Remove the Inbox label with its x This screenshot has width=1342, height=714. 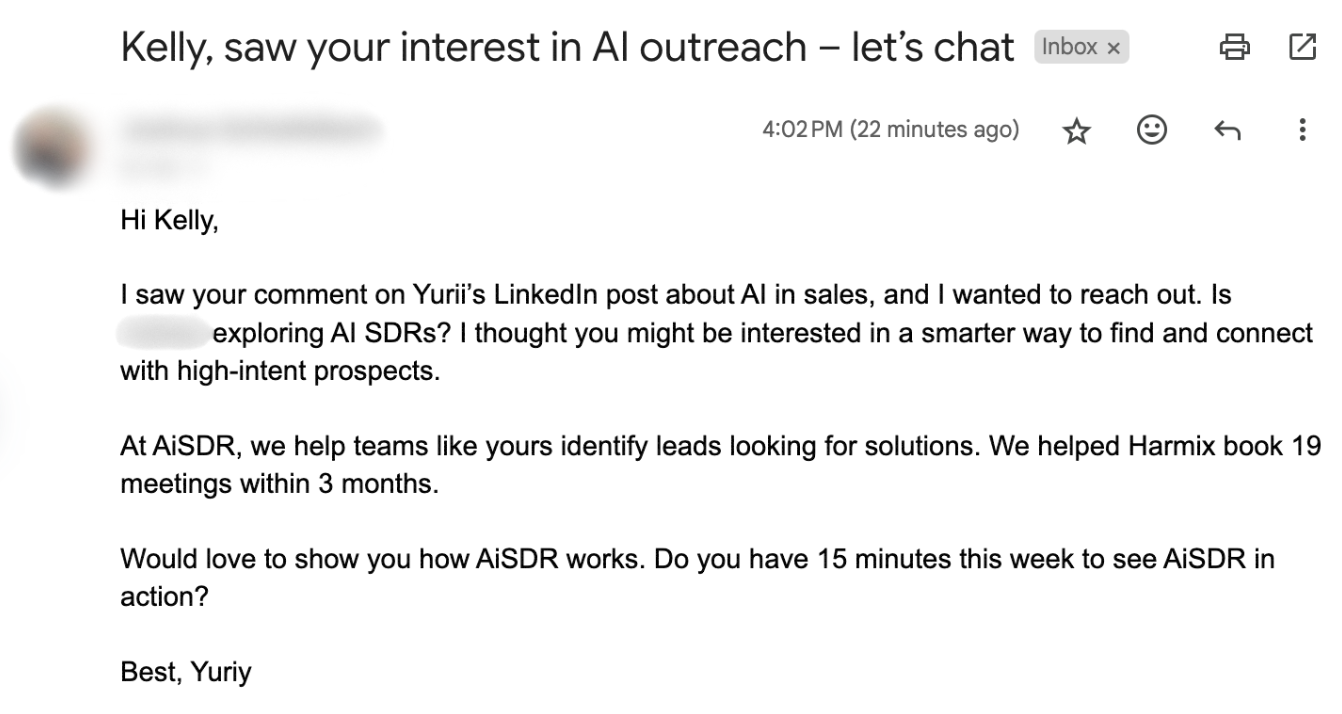coord(1114,48)
